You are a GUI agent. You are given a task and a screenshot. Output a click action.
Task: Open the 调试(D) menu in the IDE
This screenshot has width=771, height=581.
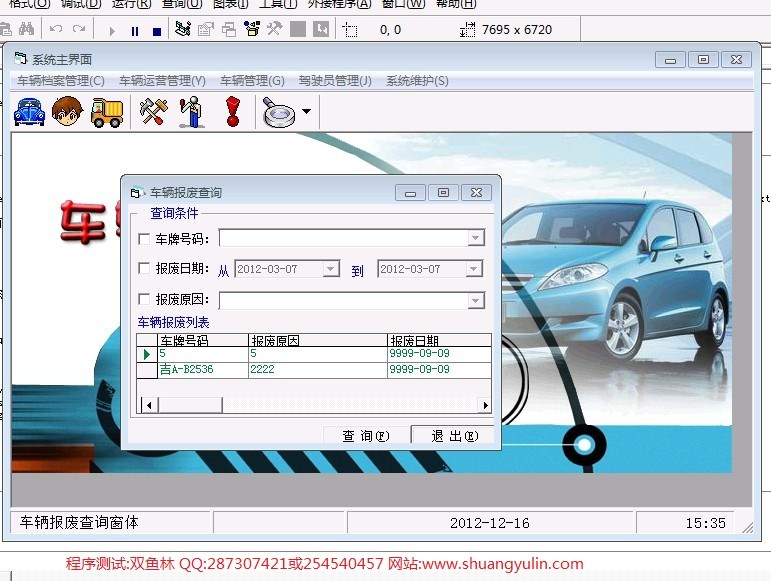point(81,4)
